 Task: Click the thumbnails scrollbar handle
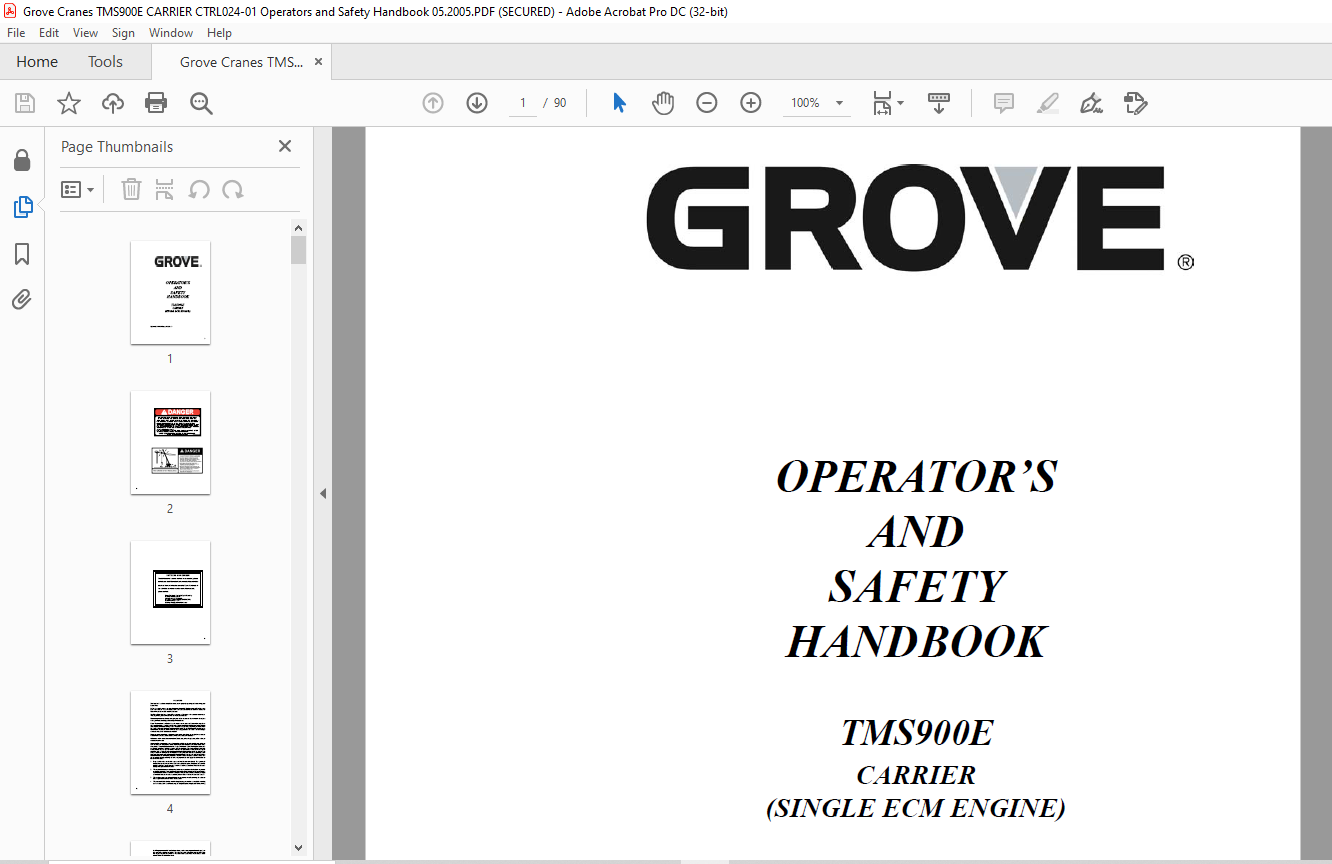click(298, 250)
